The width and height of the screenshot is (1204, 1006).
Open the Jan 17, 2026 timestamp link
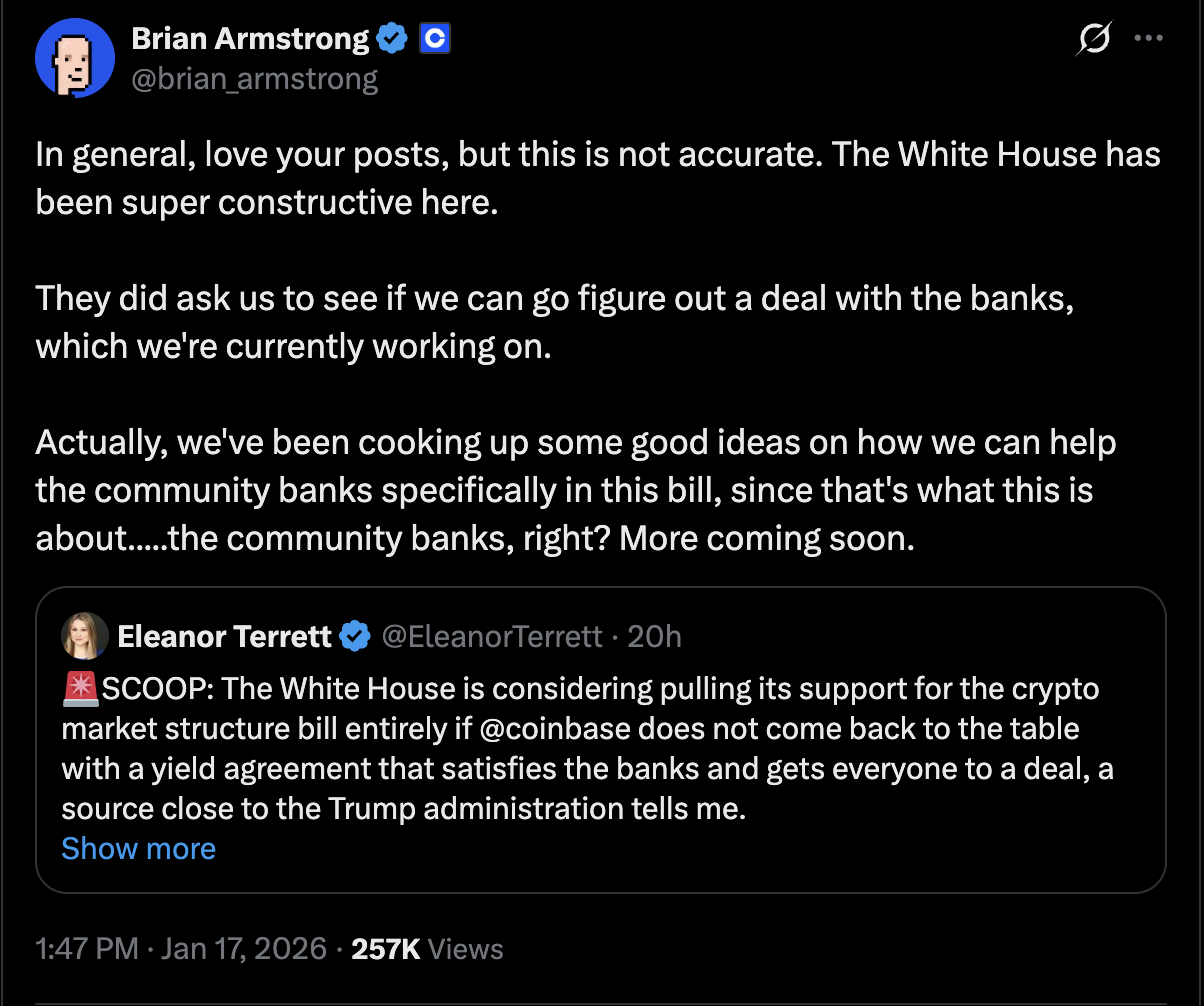(180, 948)
